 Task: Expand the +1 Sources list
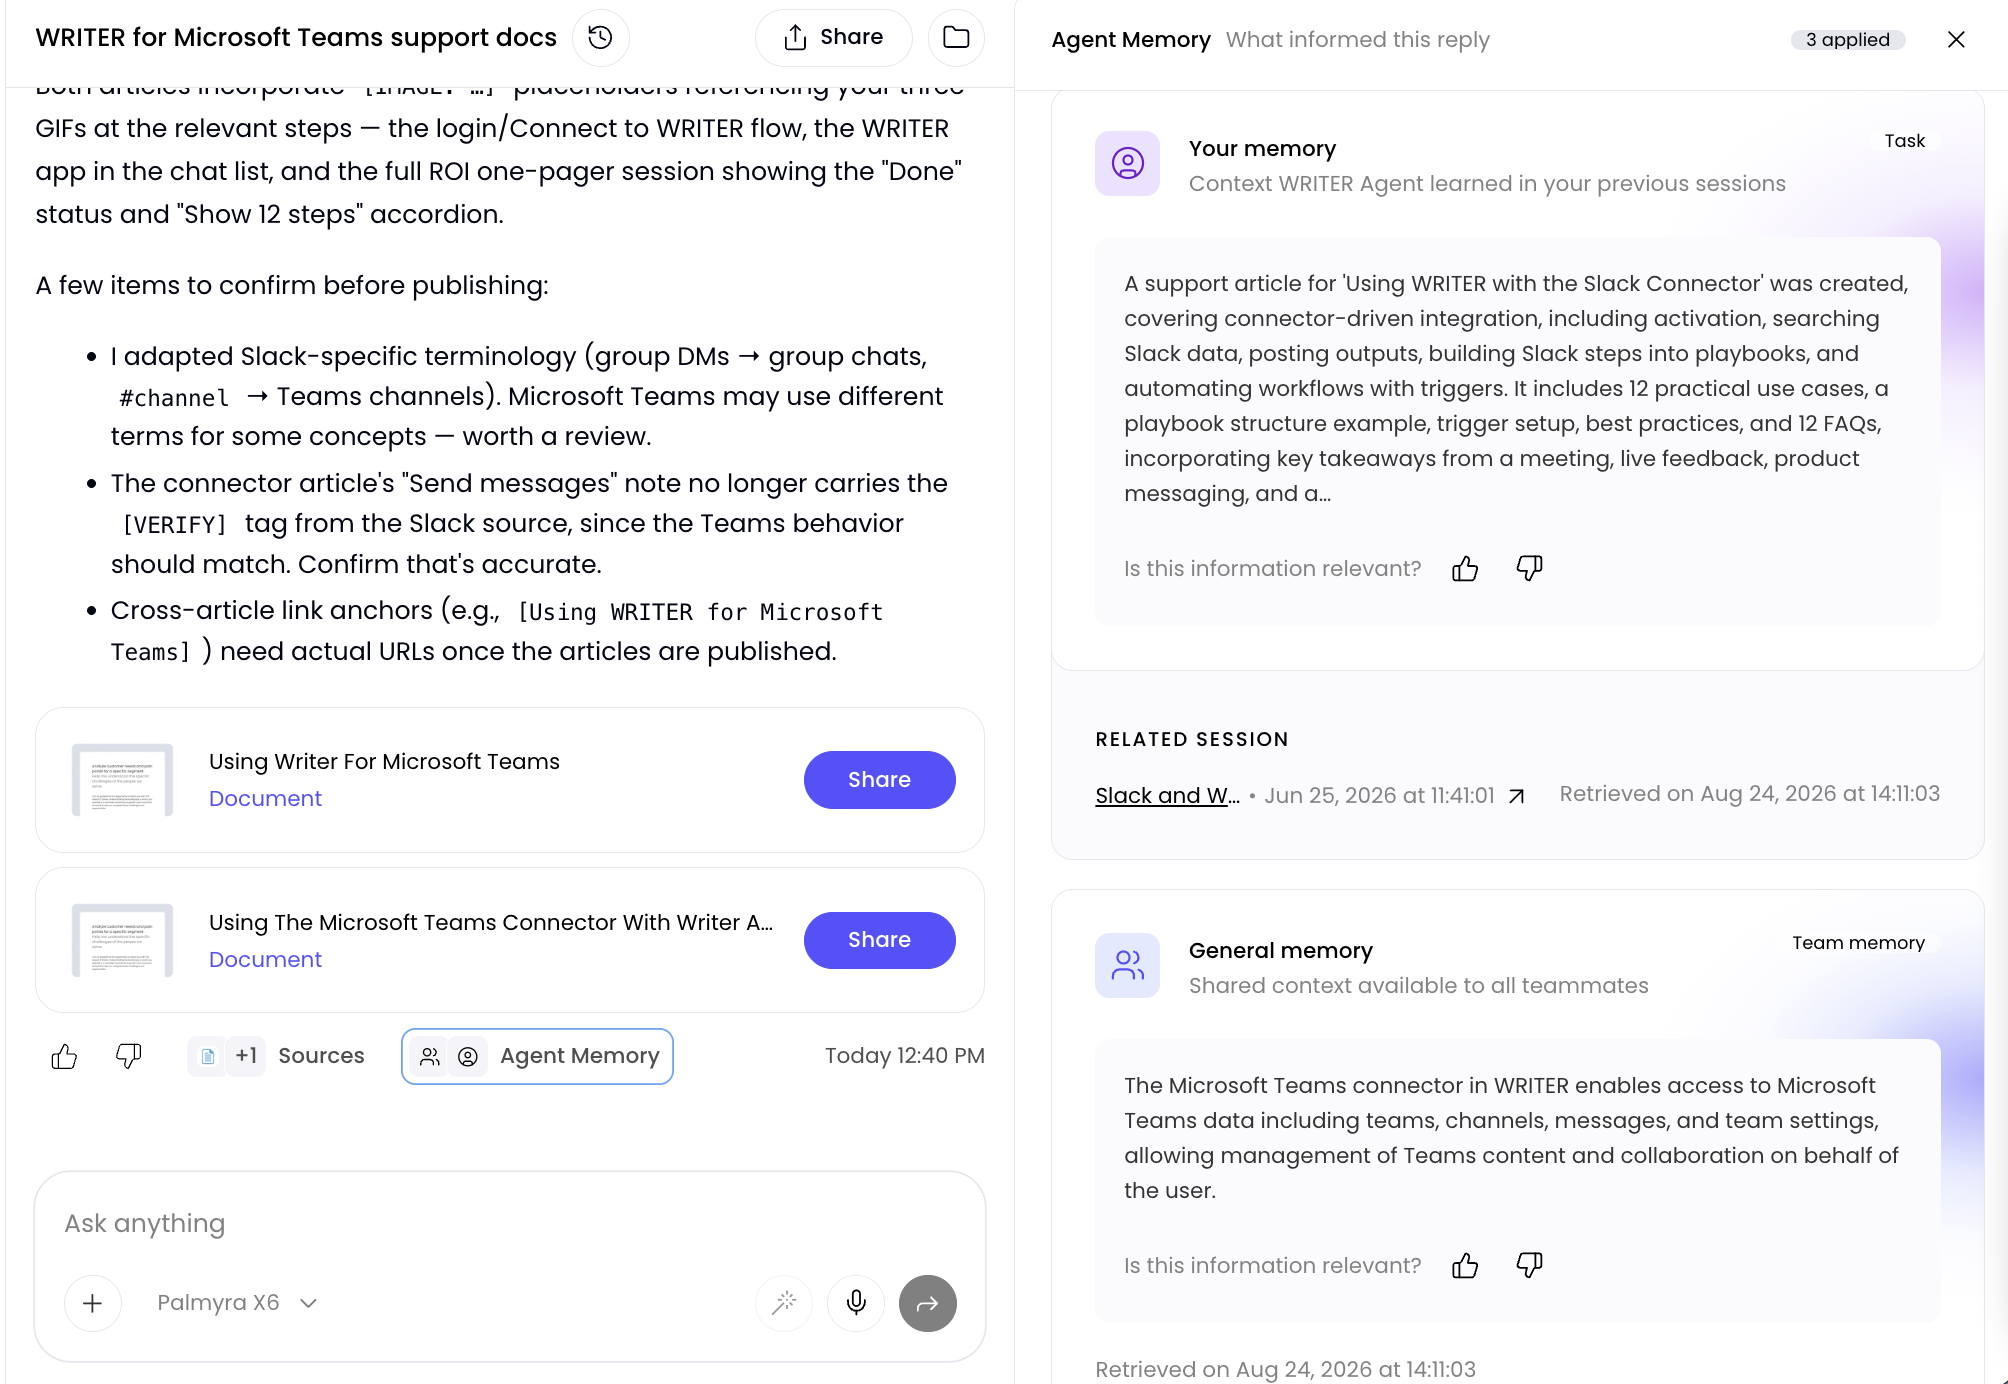tap(276, 1056)
